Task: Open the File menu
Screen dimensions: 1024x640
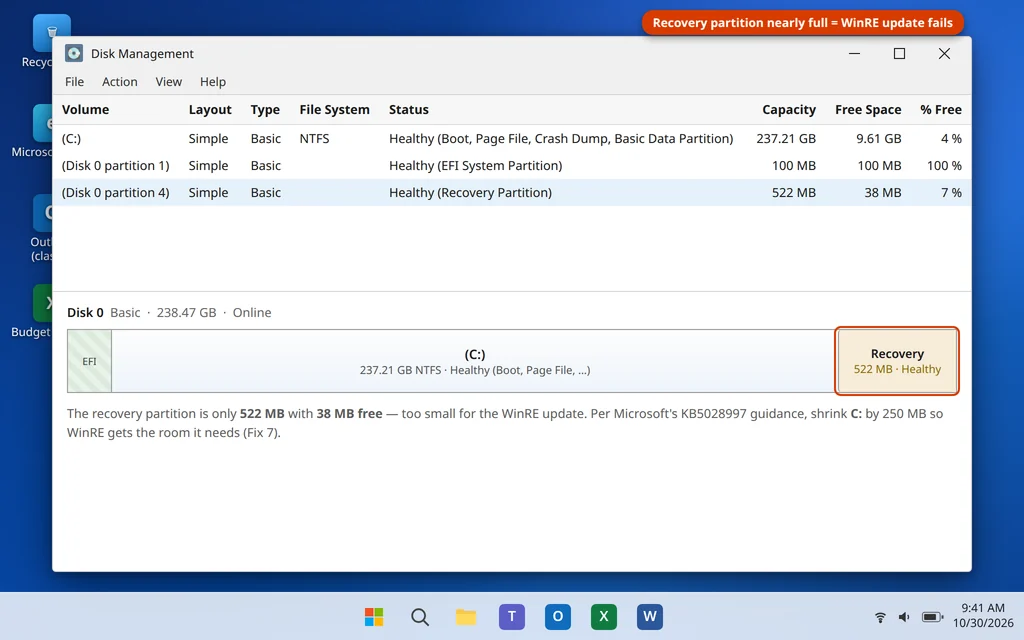Action: 74,82
